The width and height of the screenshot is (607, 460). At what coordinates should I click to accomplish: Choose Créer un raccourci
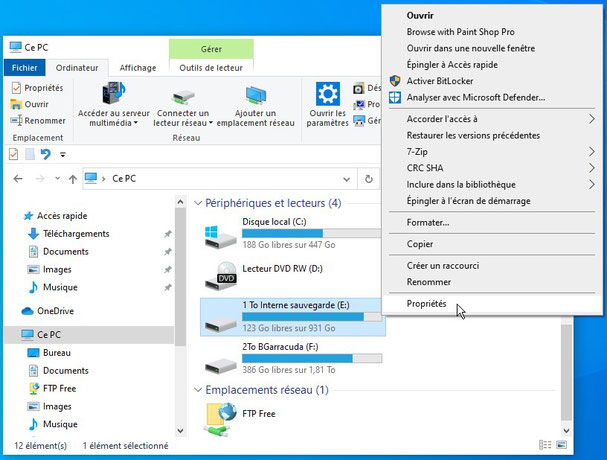[492, 266]
